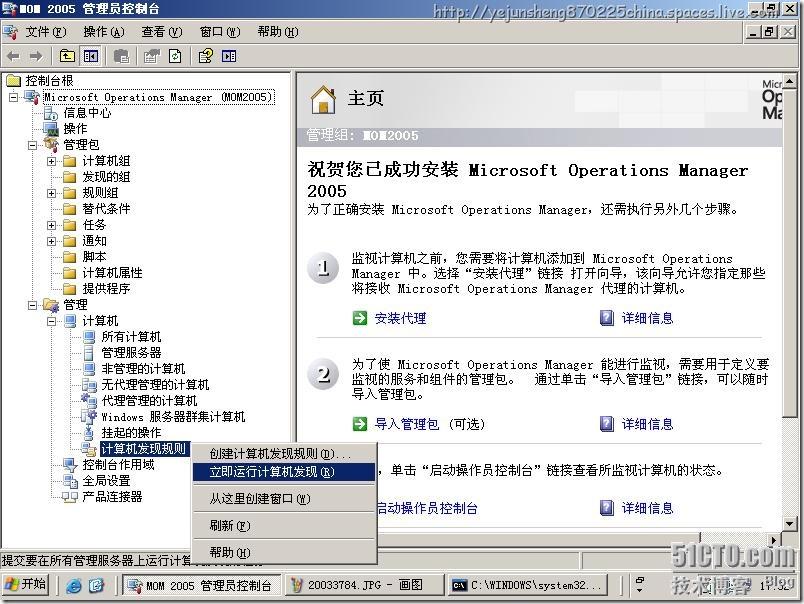Click the 控制台作用域 icon in the tree
The height and width of the screenshot is (604, 804).
coord(70,465)
